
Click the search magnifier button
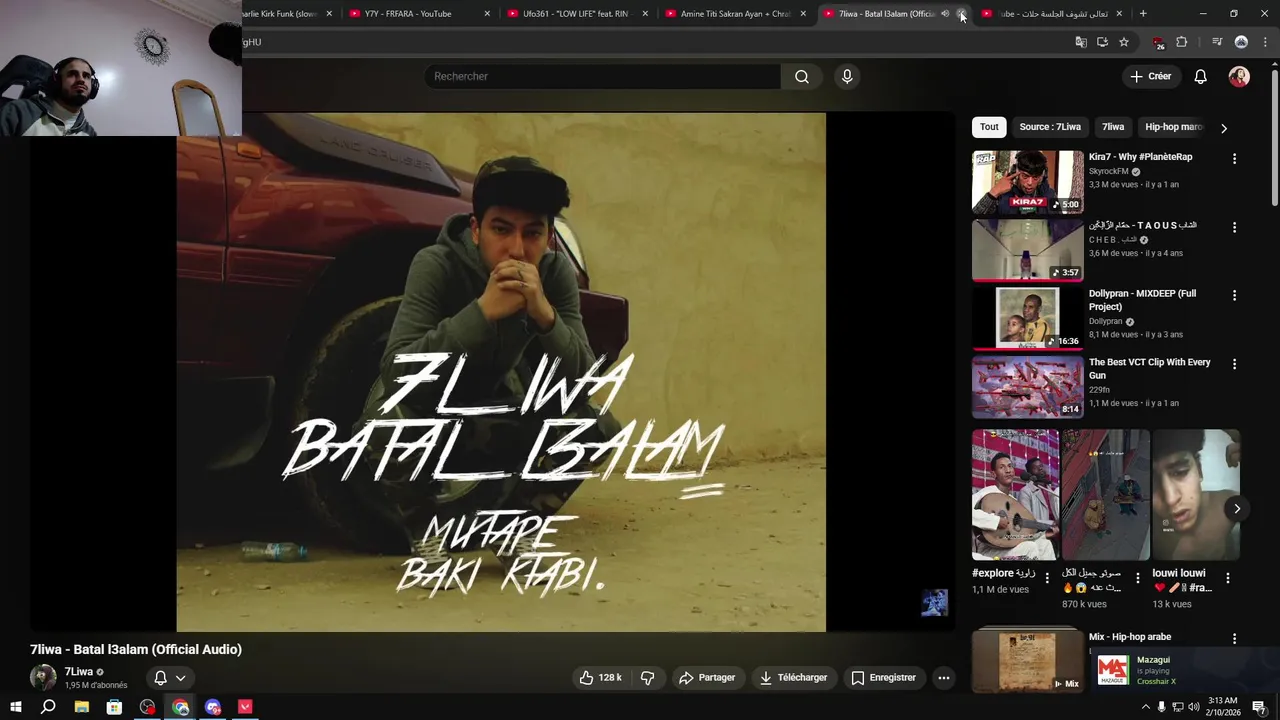click(x=802, y=76)
